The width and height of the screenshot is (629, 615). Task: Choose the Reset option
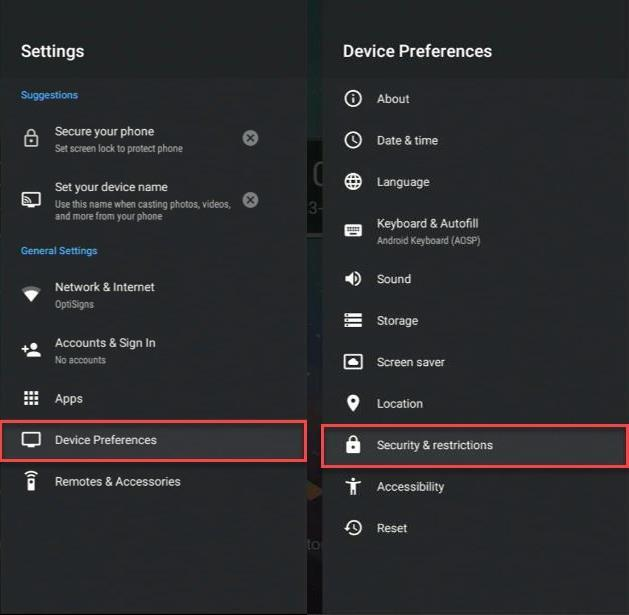[392, 528]
